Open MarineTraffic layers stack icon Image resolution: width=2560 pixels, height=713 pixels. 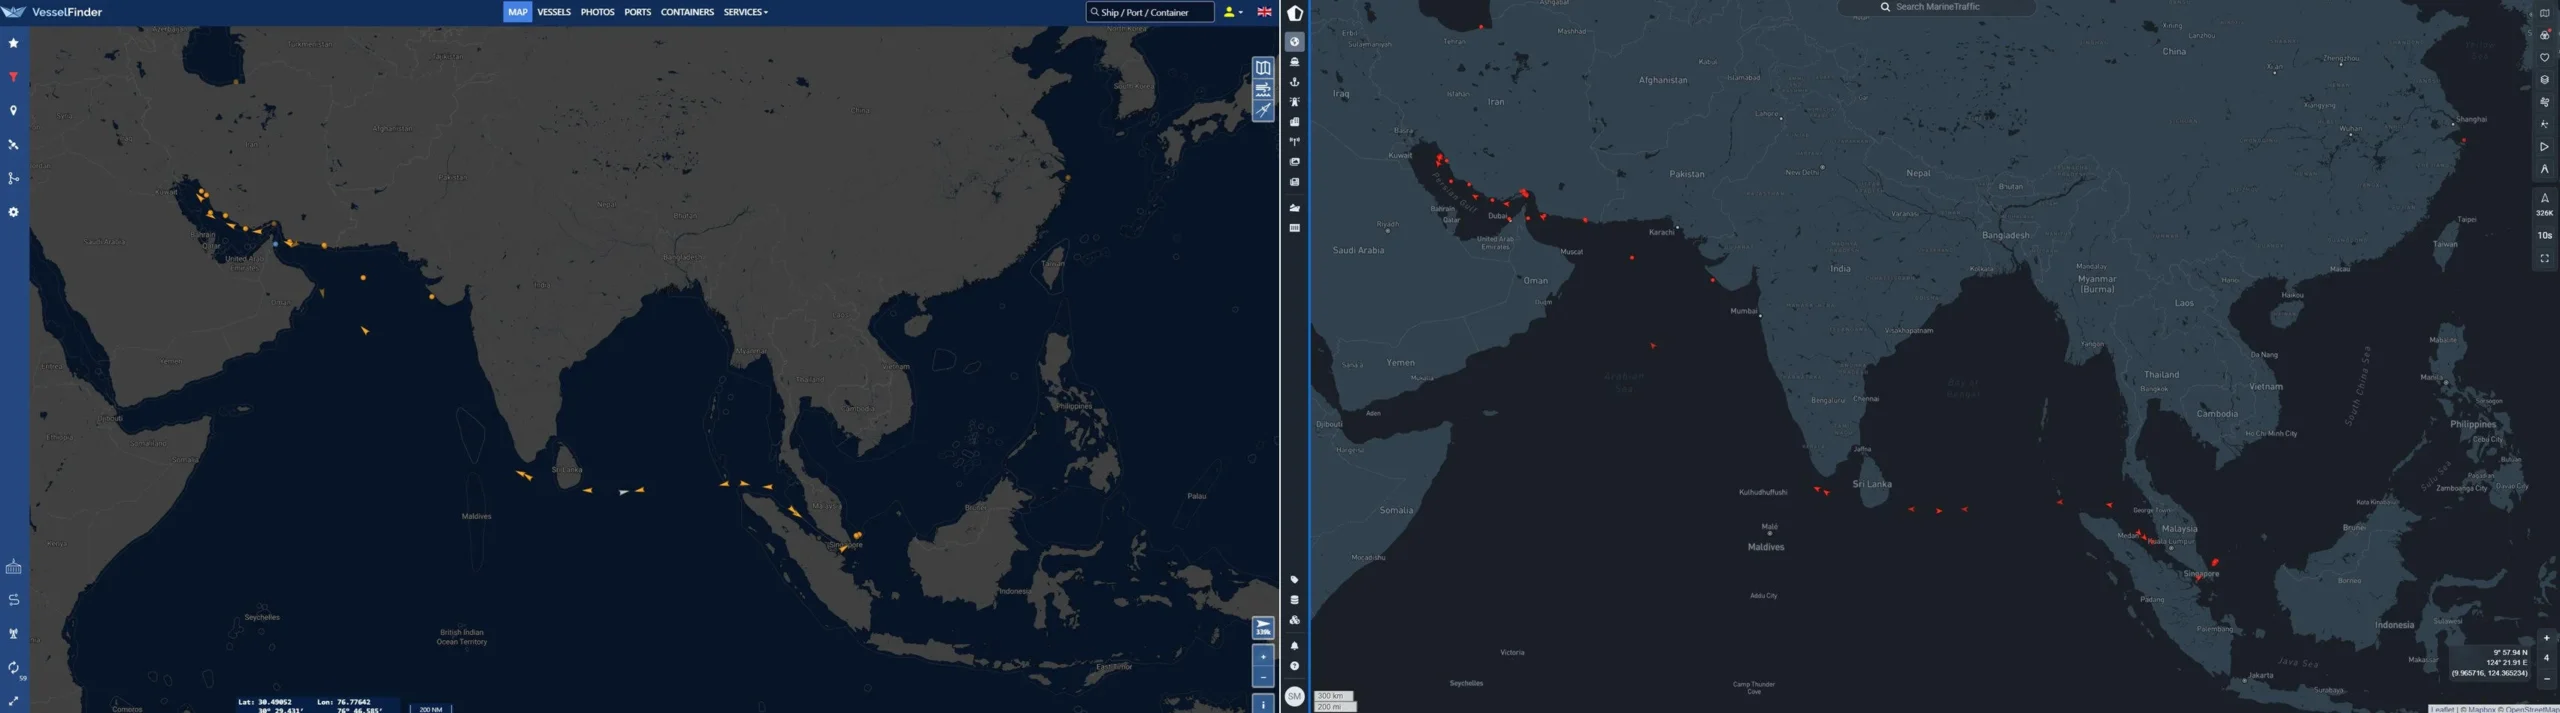(2545, 80)
